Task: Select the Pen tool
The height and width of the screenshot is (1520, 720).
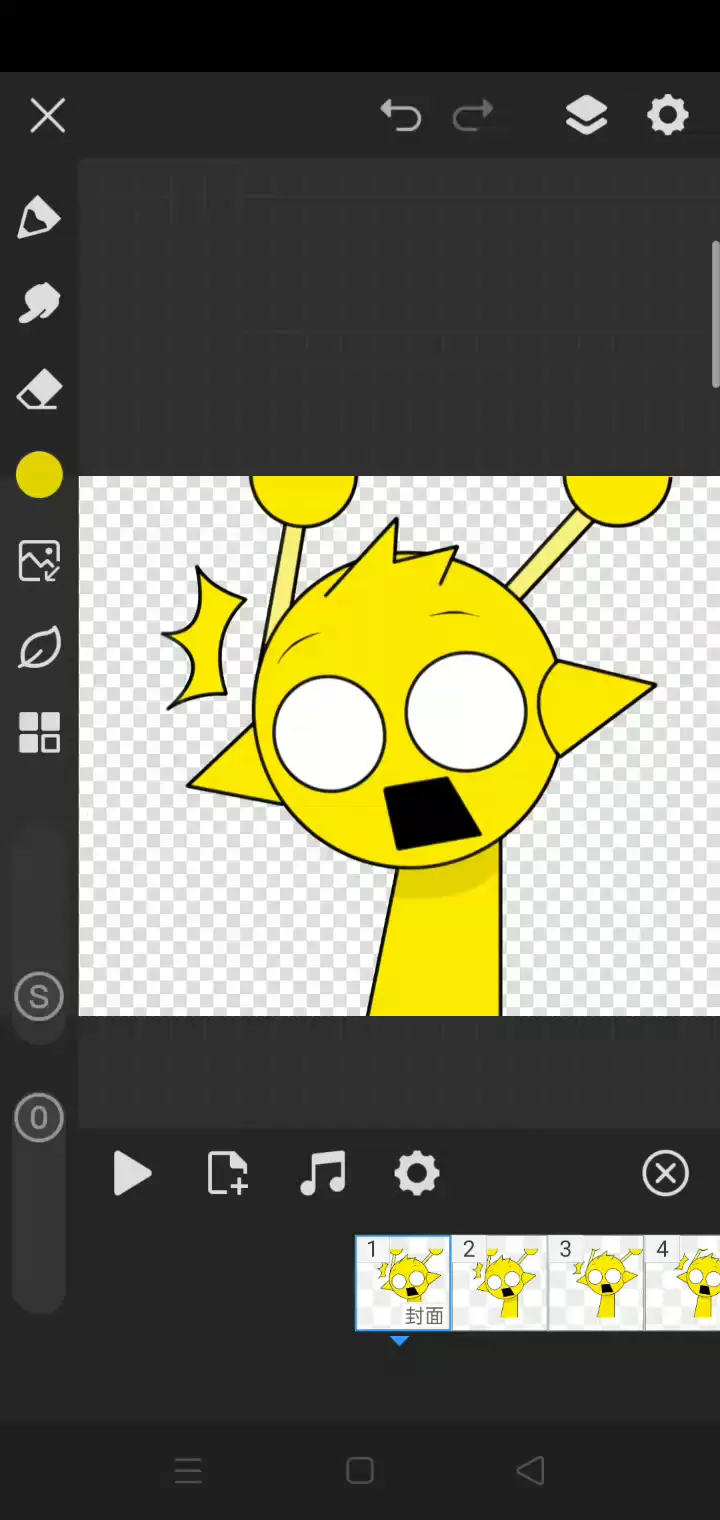Action: (x=39, y=217)
